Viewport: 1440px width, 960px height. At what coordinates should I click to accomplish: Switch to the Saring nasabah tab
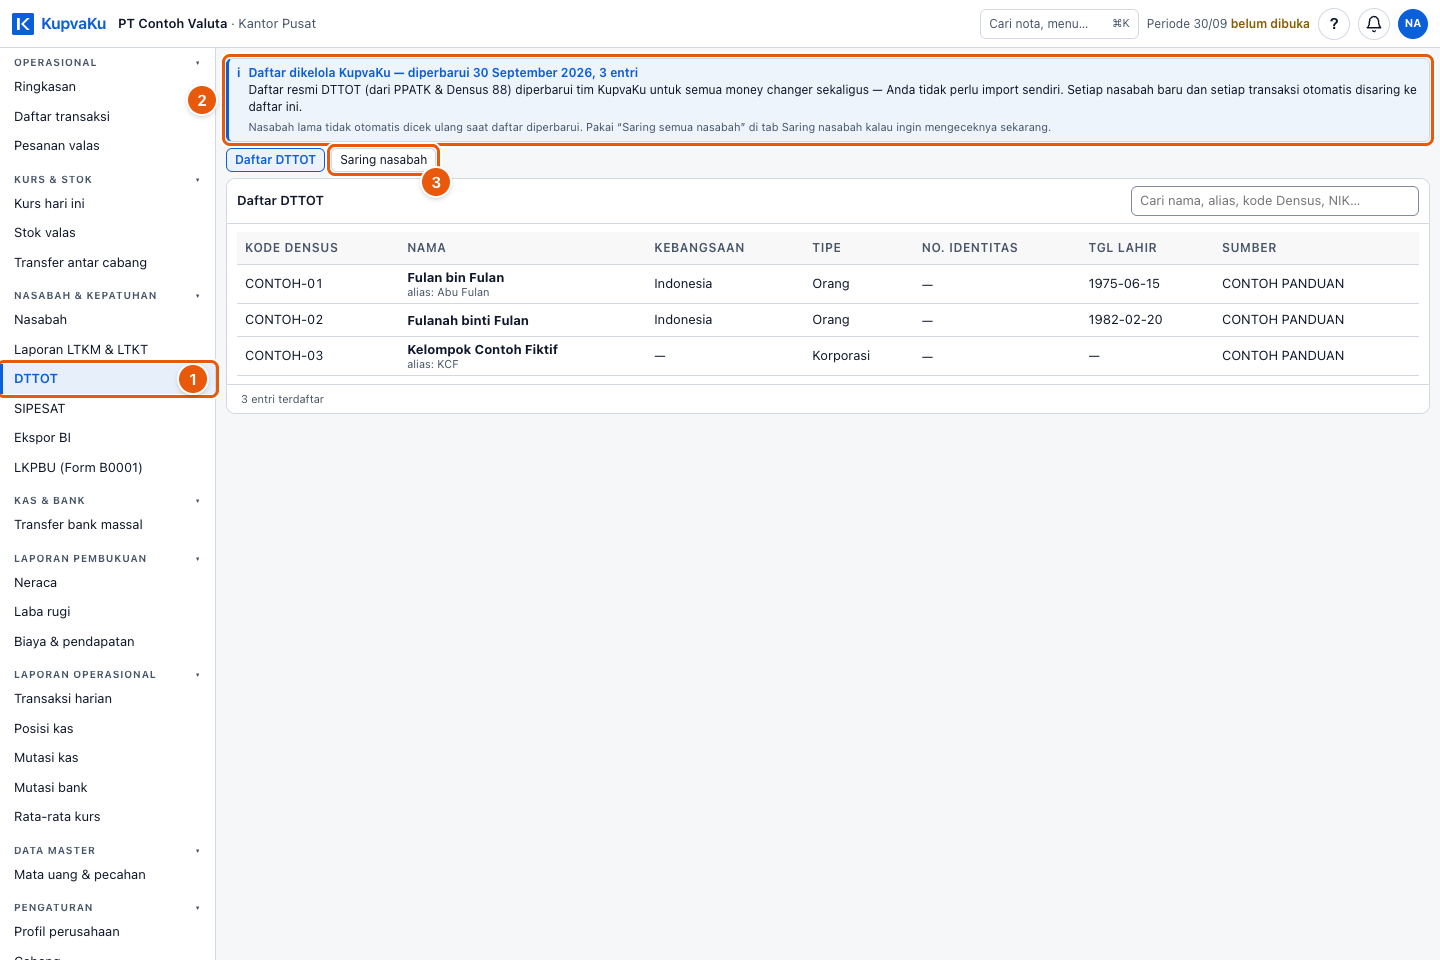[x=383, y=160]
